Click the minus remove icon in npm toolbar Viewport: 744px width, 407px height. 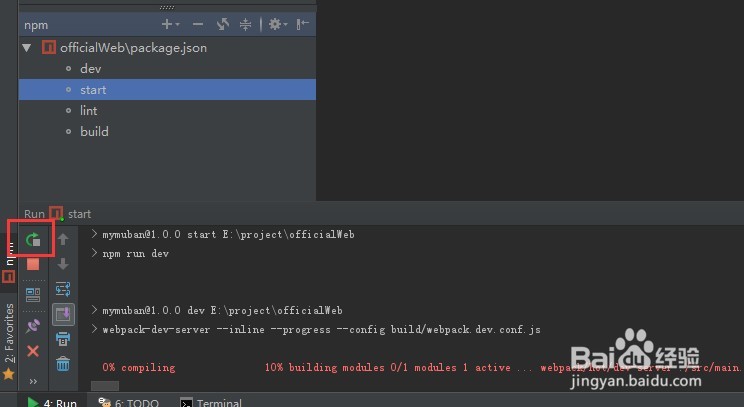click(198, 24)
